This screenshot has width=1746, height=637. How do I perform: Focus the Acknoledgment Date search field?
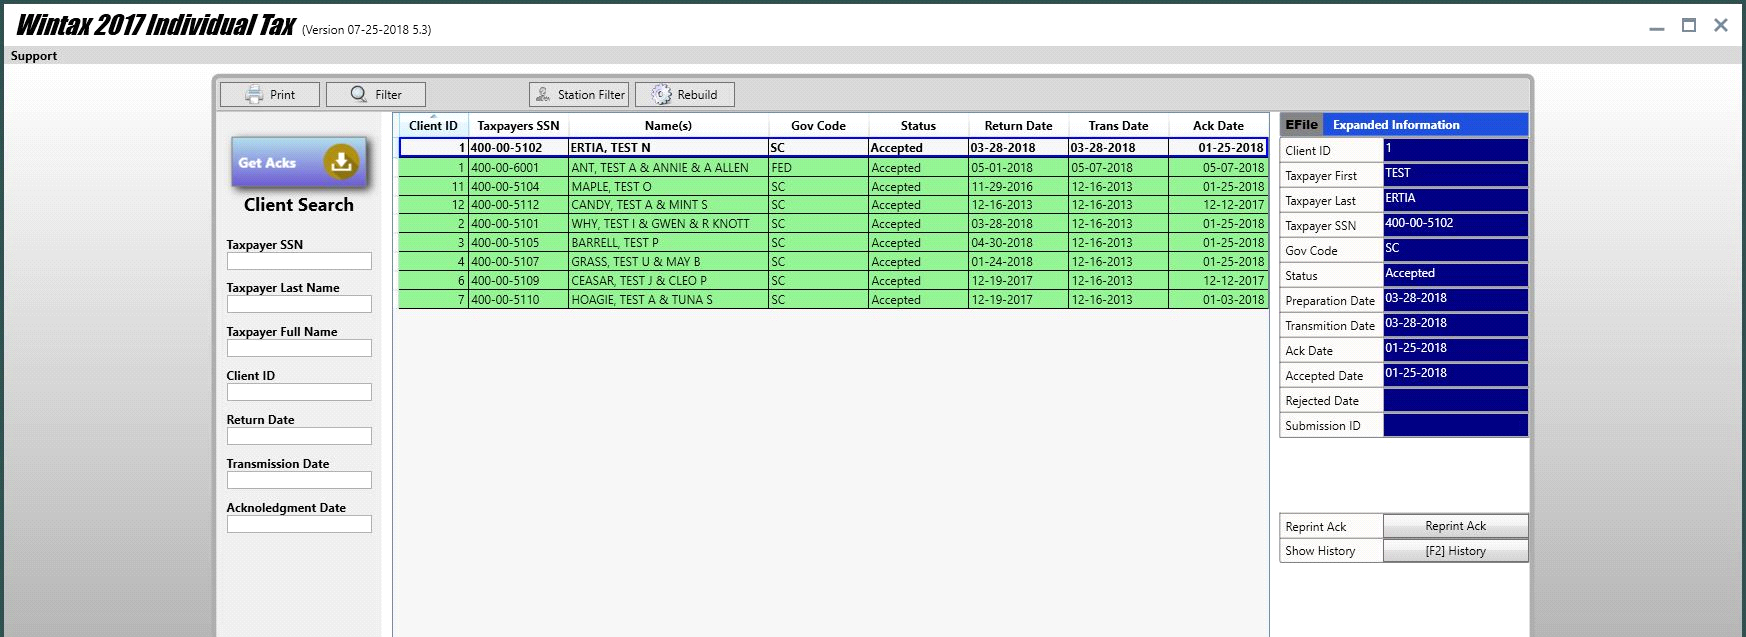pyautogui.click(x=299, y=524)
